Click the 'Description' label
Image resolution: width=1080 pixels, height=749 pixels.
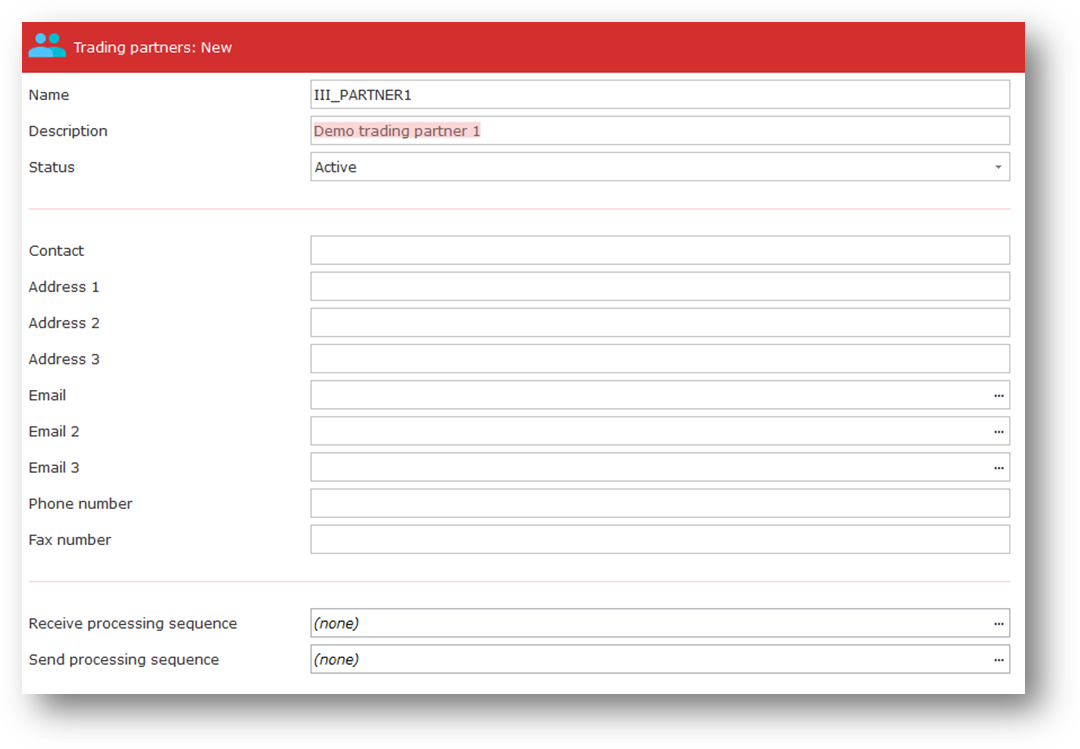pos(68,131)
